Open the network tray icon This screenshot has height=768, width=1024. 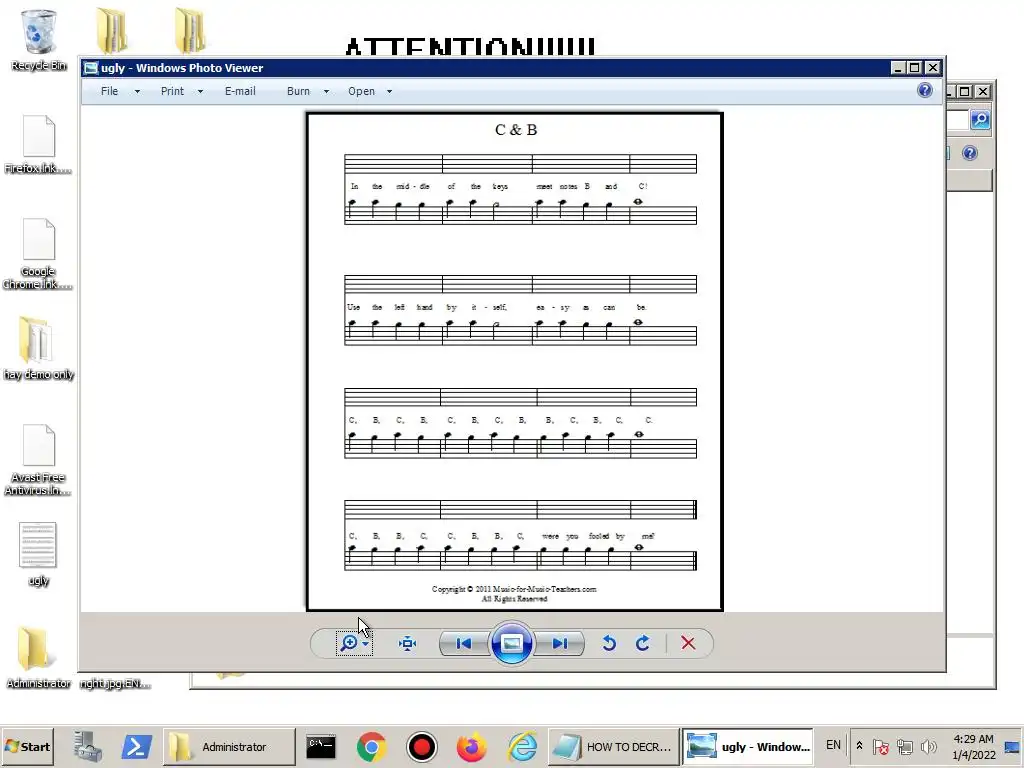tap(904, 746)
